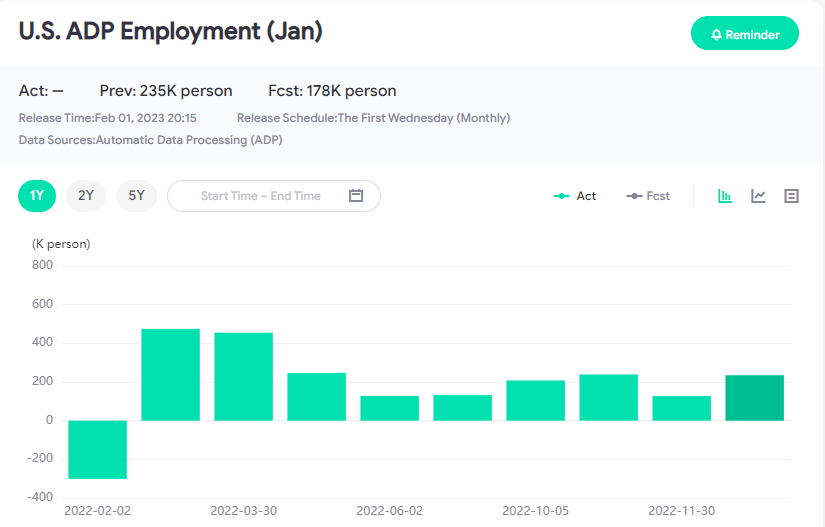
Task: Click the bar above the 2022-03-30 label
Action: [243, 377]
